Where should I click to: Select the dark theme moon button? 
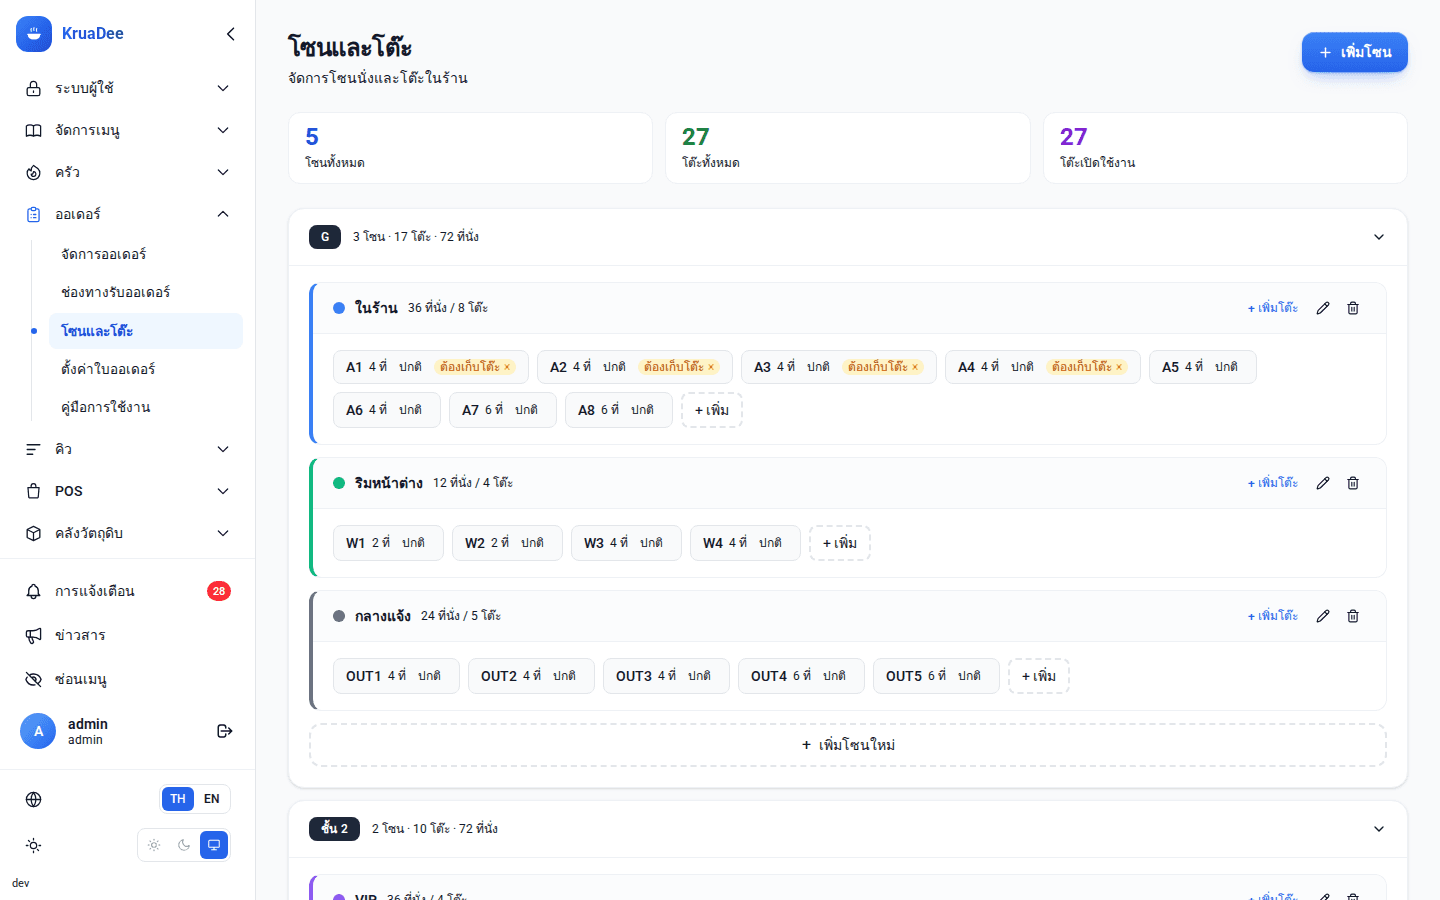(184, 845)
